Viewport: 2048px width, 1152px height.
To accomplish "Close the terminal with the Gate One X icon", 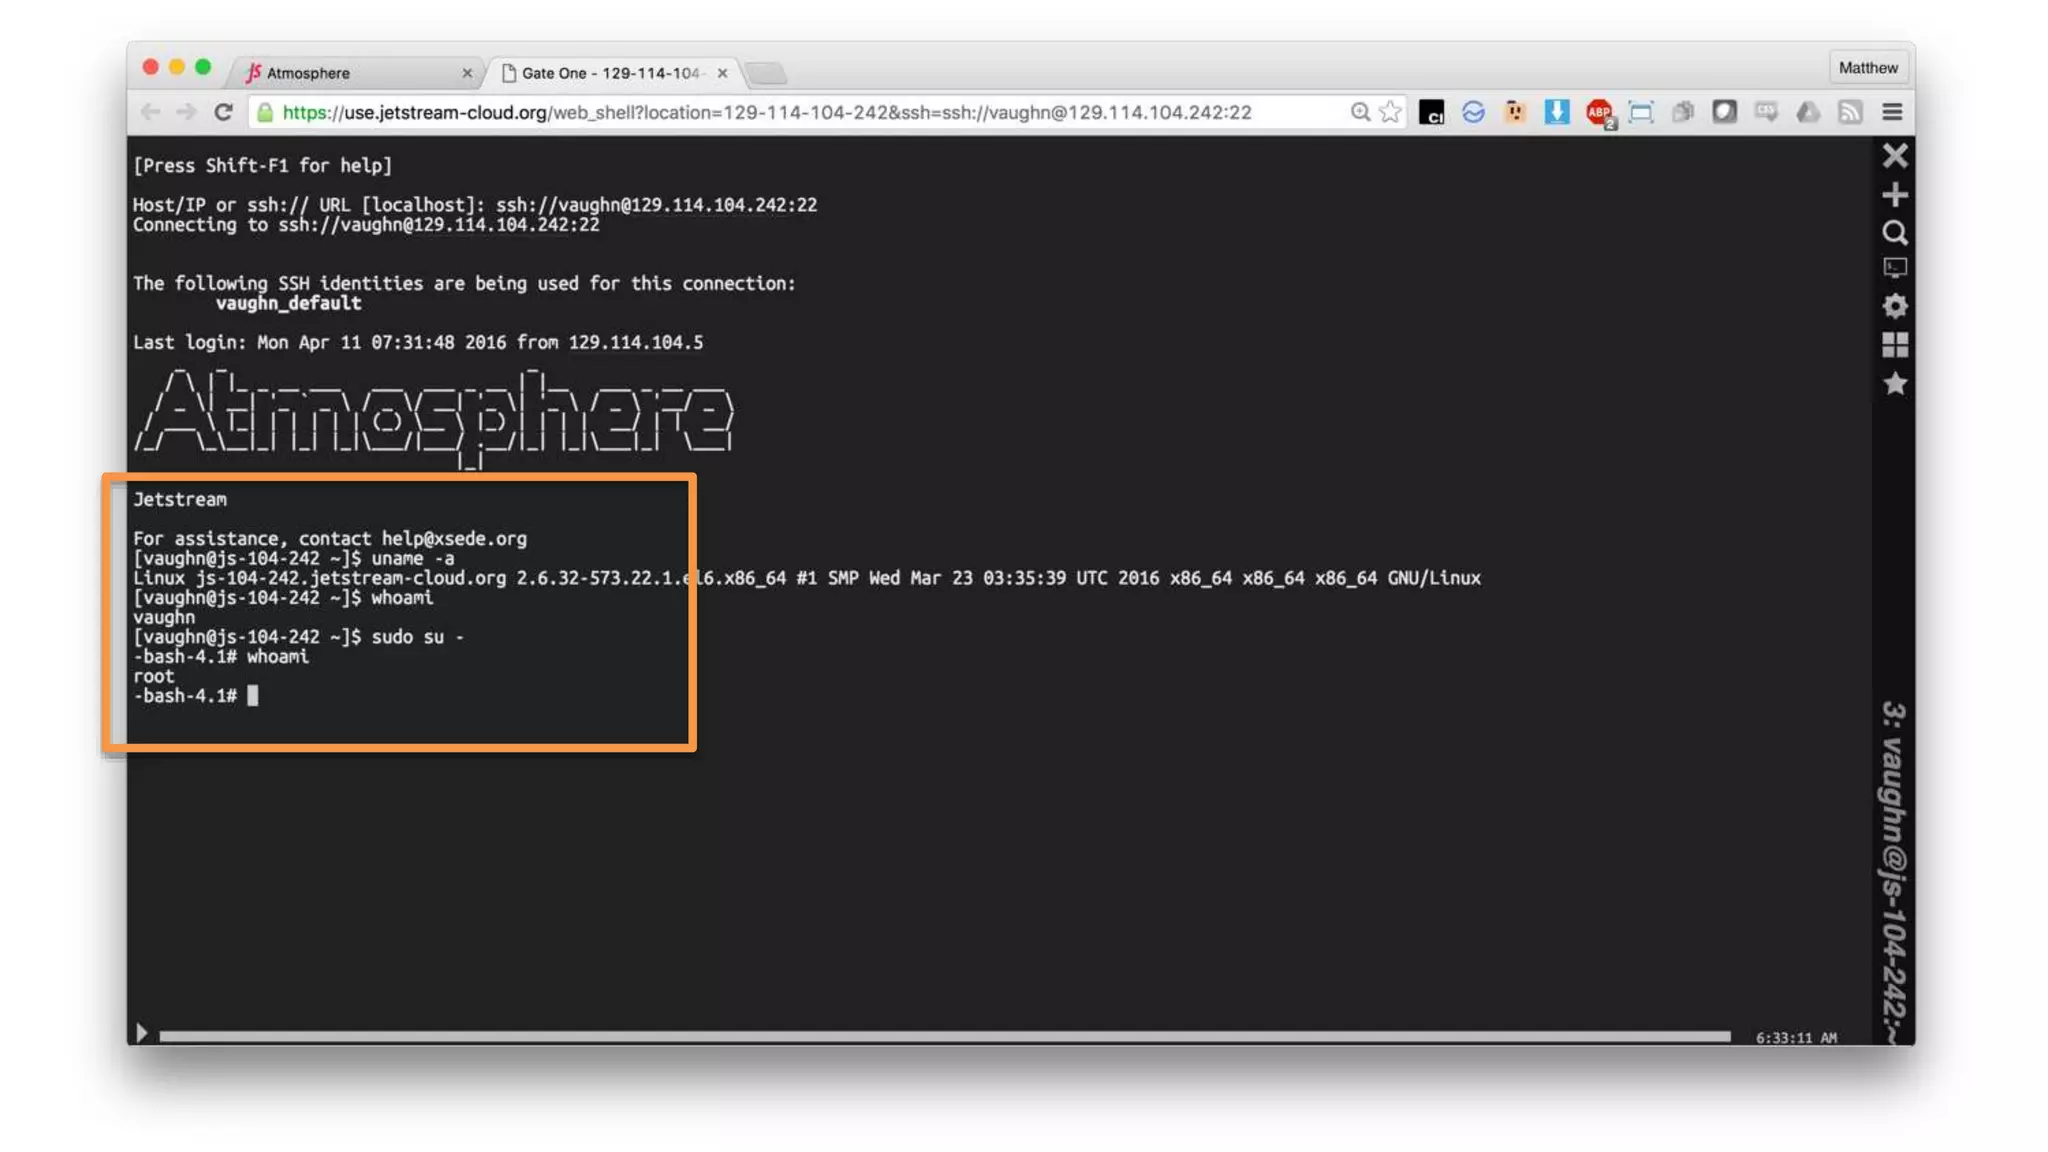I will pyautogui.click(x=1894, y=156).
